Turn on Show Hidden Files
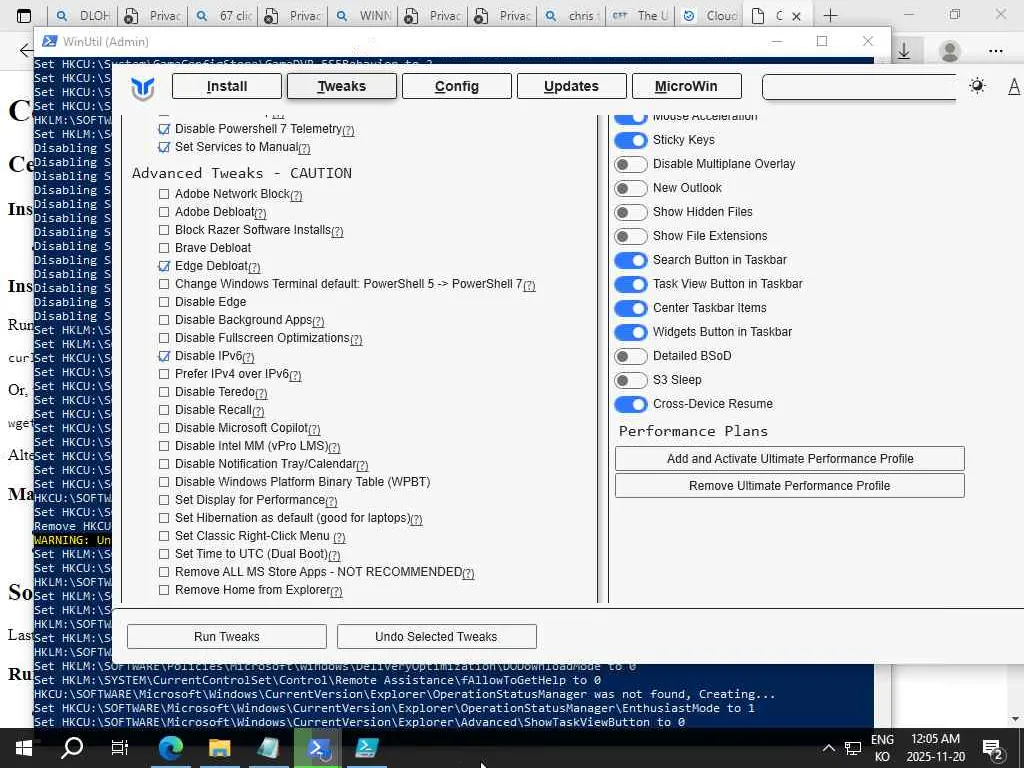 [x=631, y=212]
